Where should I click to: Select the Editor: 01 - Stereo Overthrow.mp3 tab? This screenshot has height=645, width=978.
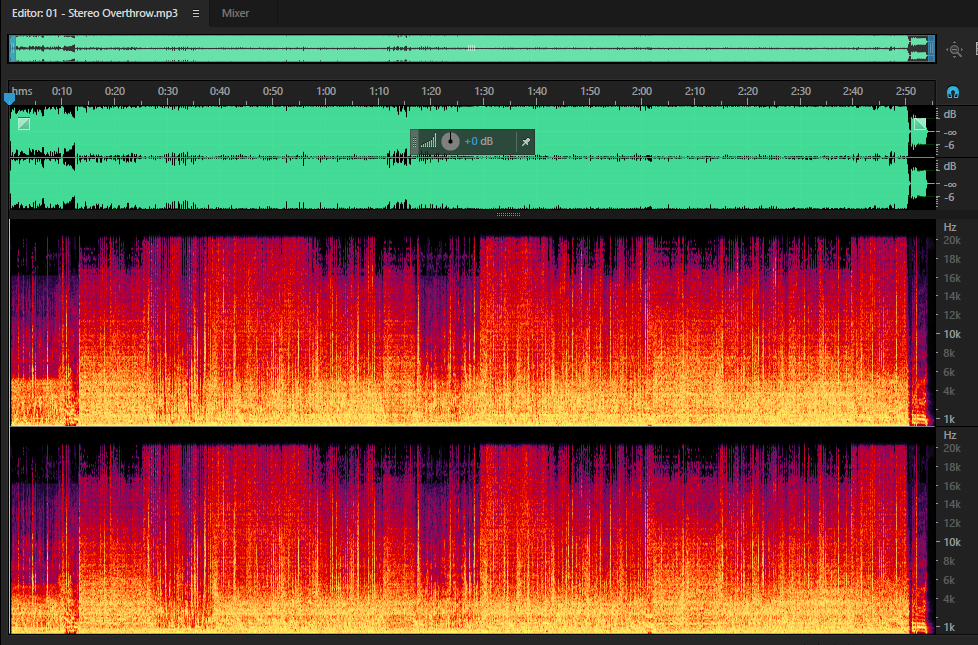[x=95, y=13]
